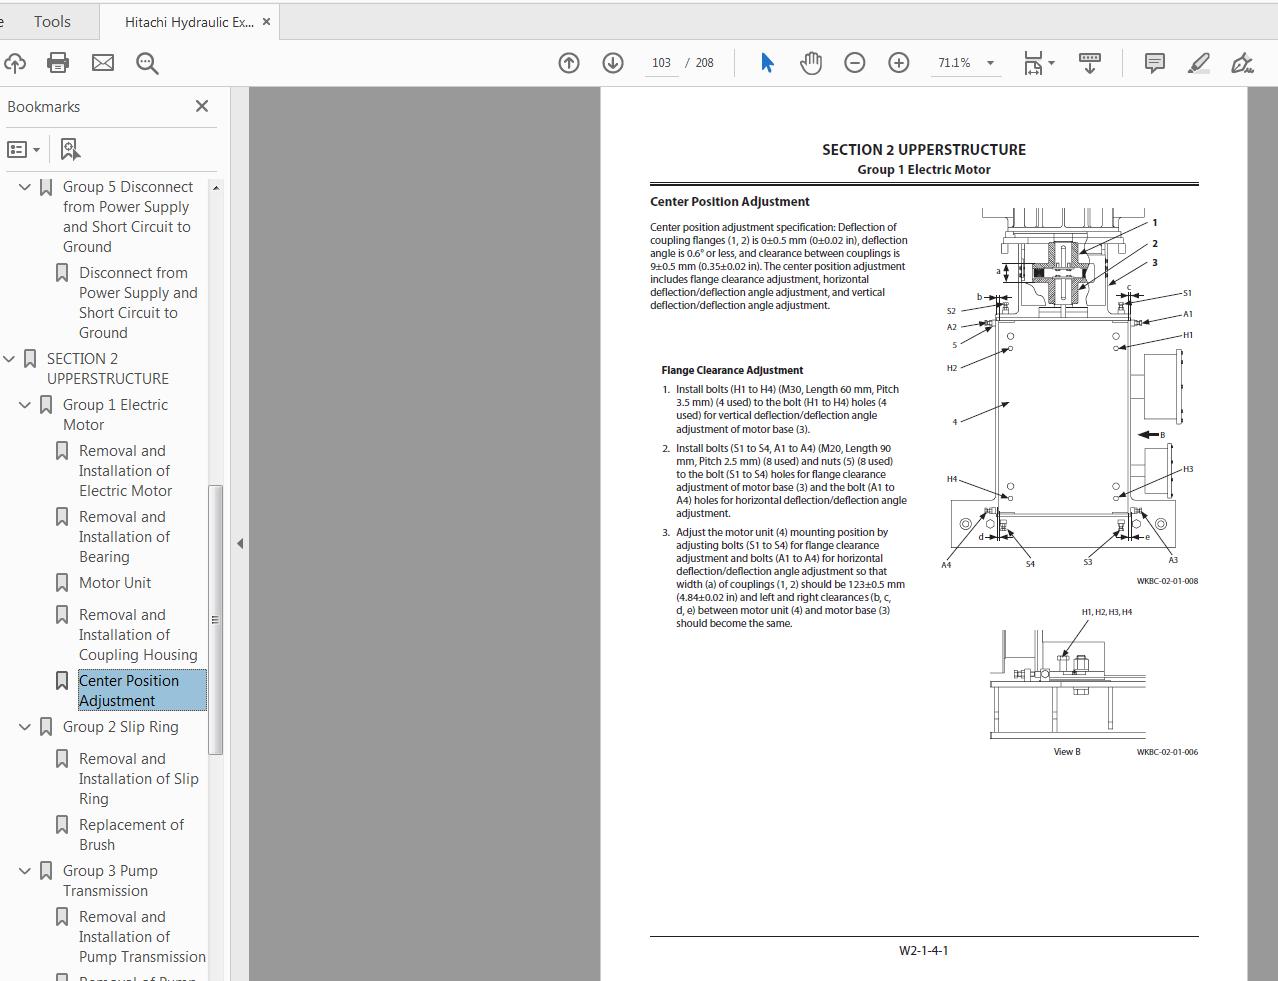This screenshot has height=981, width=1278.
Task: Click the email envelope icon
Action: click(x=103, y=63)
